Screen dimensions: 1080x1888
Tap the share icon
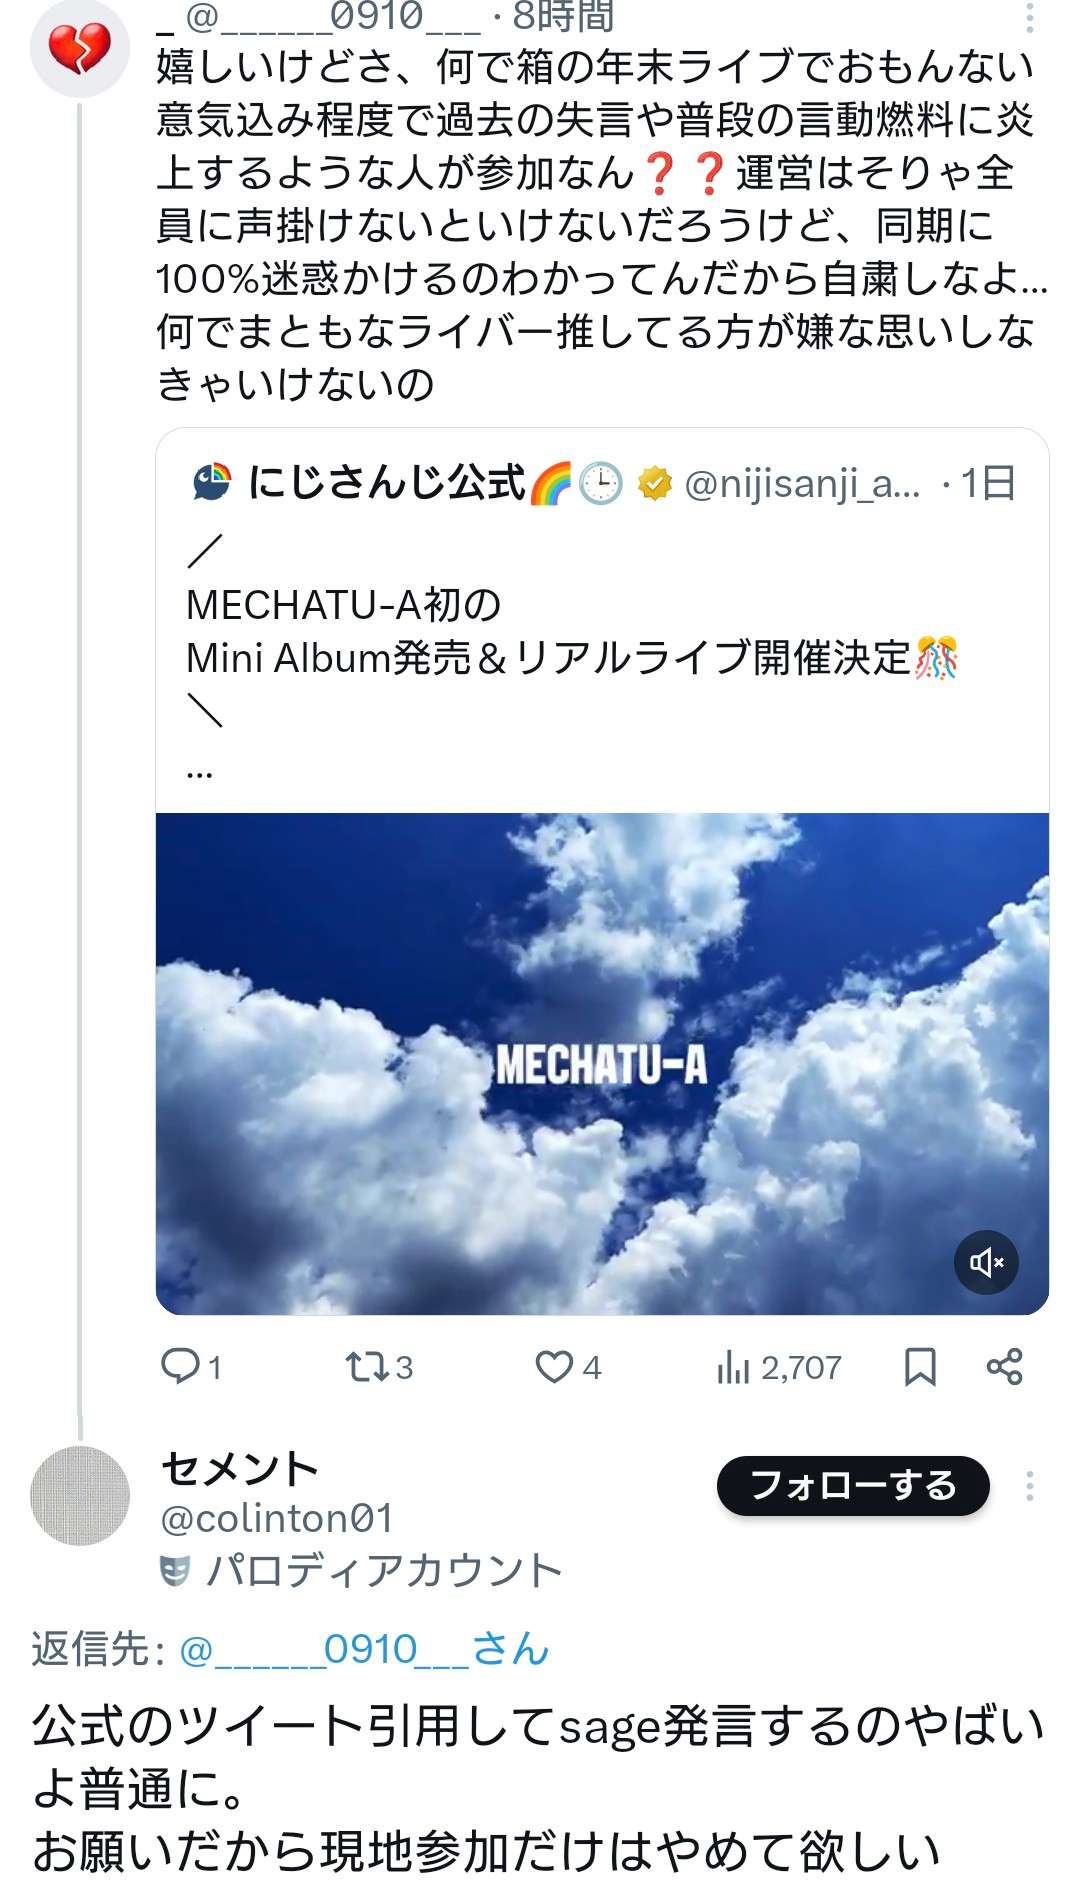1004,1366
